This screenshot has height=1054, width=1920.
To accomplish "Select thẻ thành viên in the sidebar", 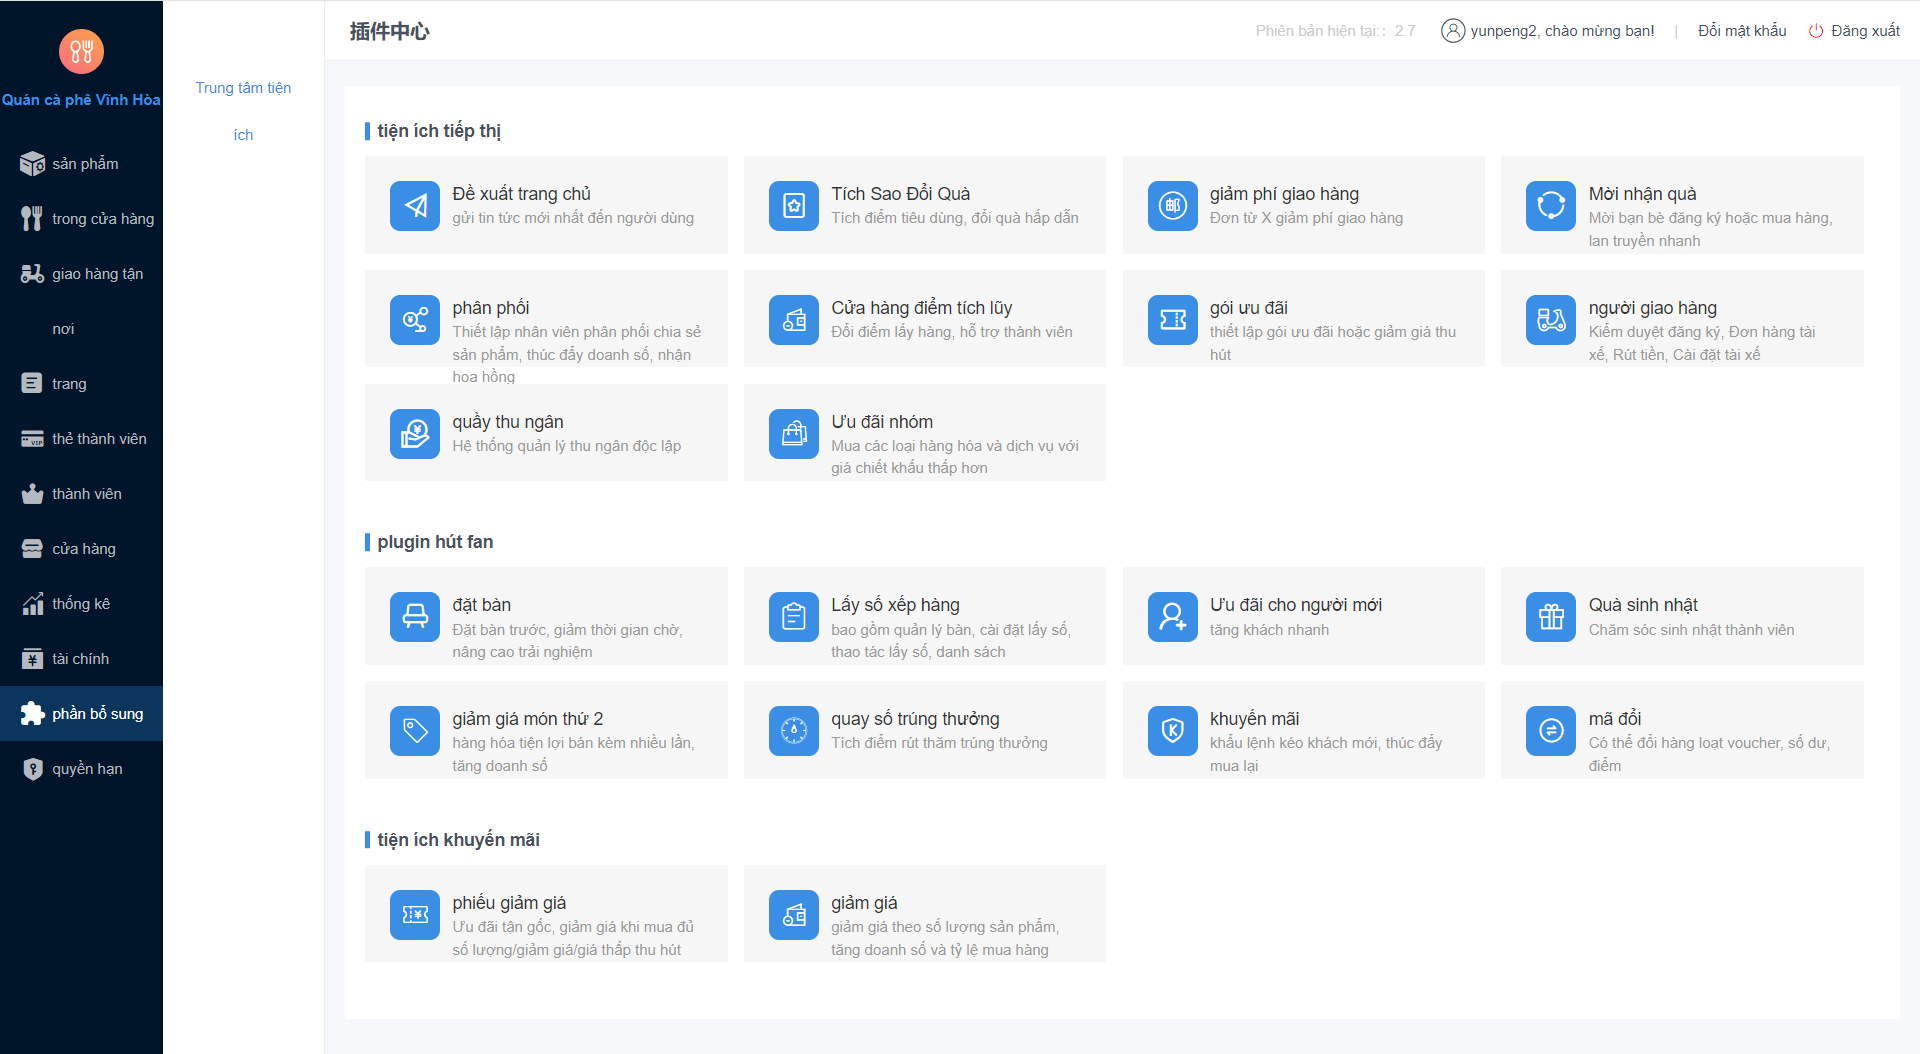I will click(98, 439).
